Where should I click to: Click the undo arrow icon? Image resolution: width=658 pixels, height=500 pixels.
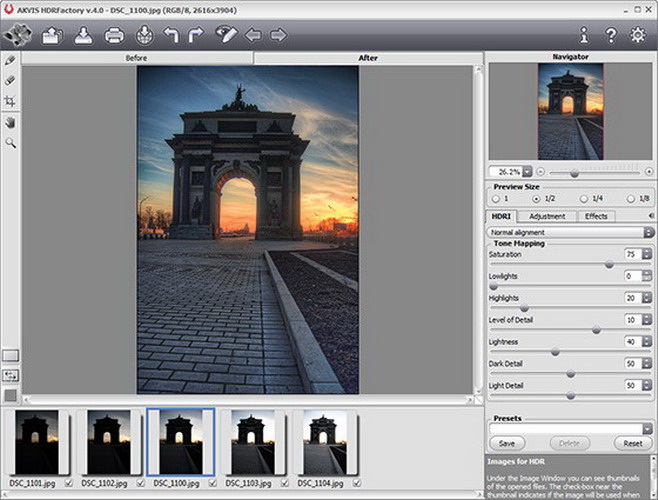point(171,36)
